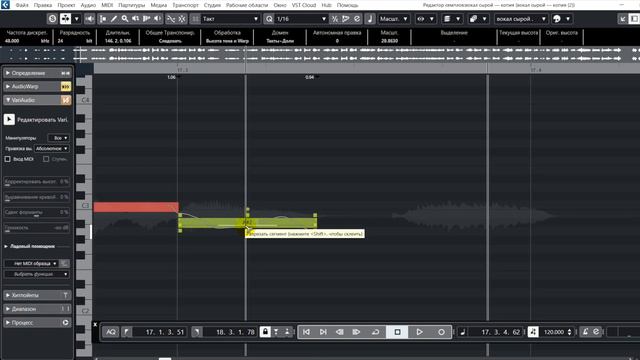Adjust the Сдвиг форманты slider

(37, 213)
